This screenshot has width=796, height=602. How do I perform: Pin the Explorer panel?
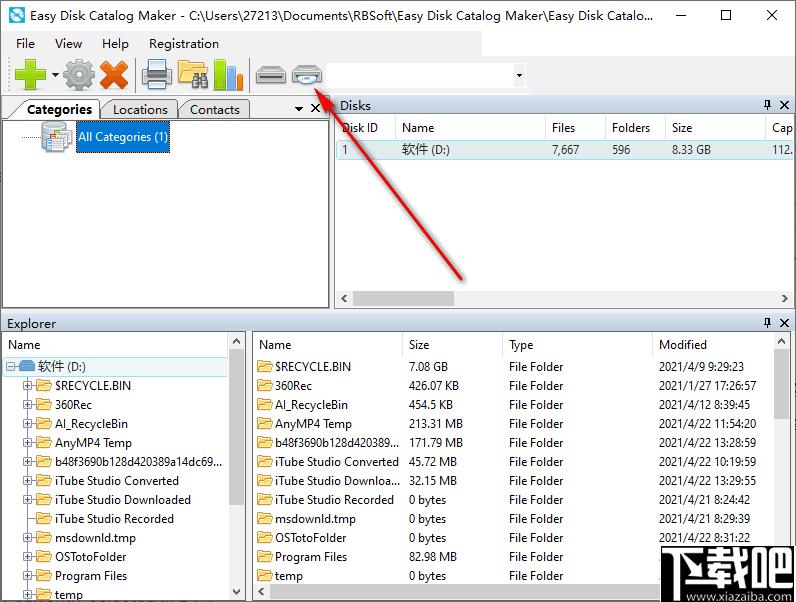tap(767, 323)
